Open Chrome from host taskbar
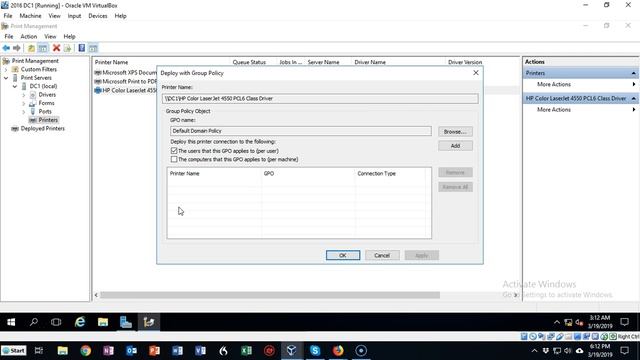 86,351
